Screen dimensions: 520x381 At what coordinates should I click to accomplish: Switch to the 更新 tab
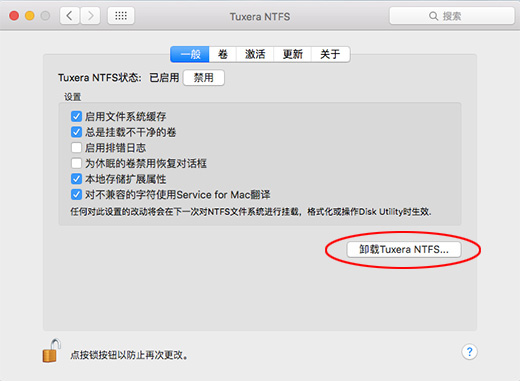tap(292, 54)
